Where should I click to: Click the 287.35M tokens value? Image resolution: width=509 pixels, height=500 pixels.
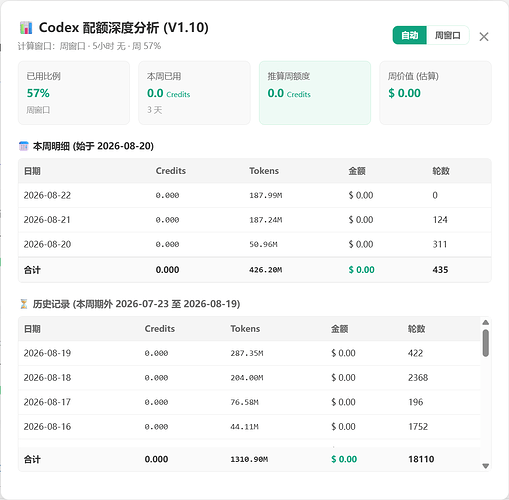[247, 353]
